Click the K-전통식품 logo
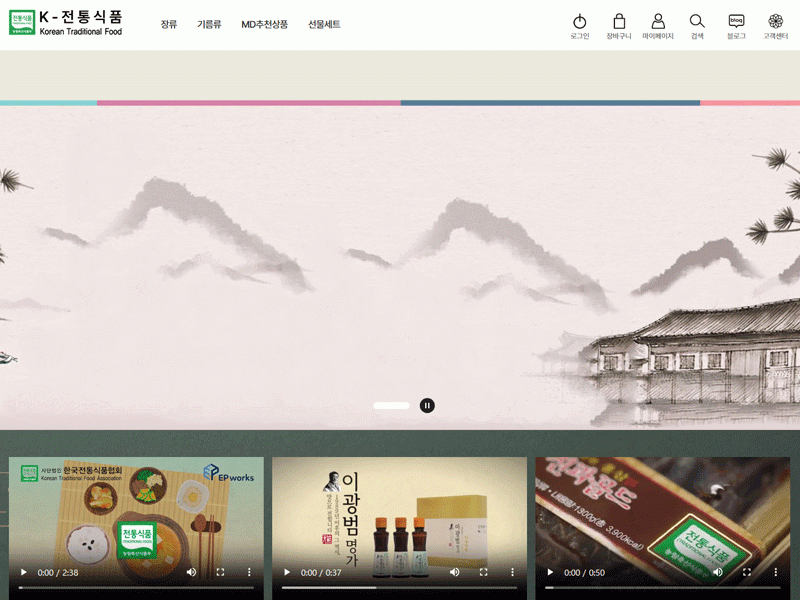This screenshot has height=600, width=800. tap(67, 23)
